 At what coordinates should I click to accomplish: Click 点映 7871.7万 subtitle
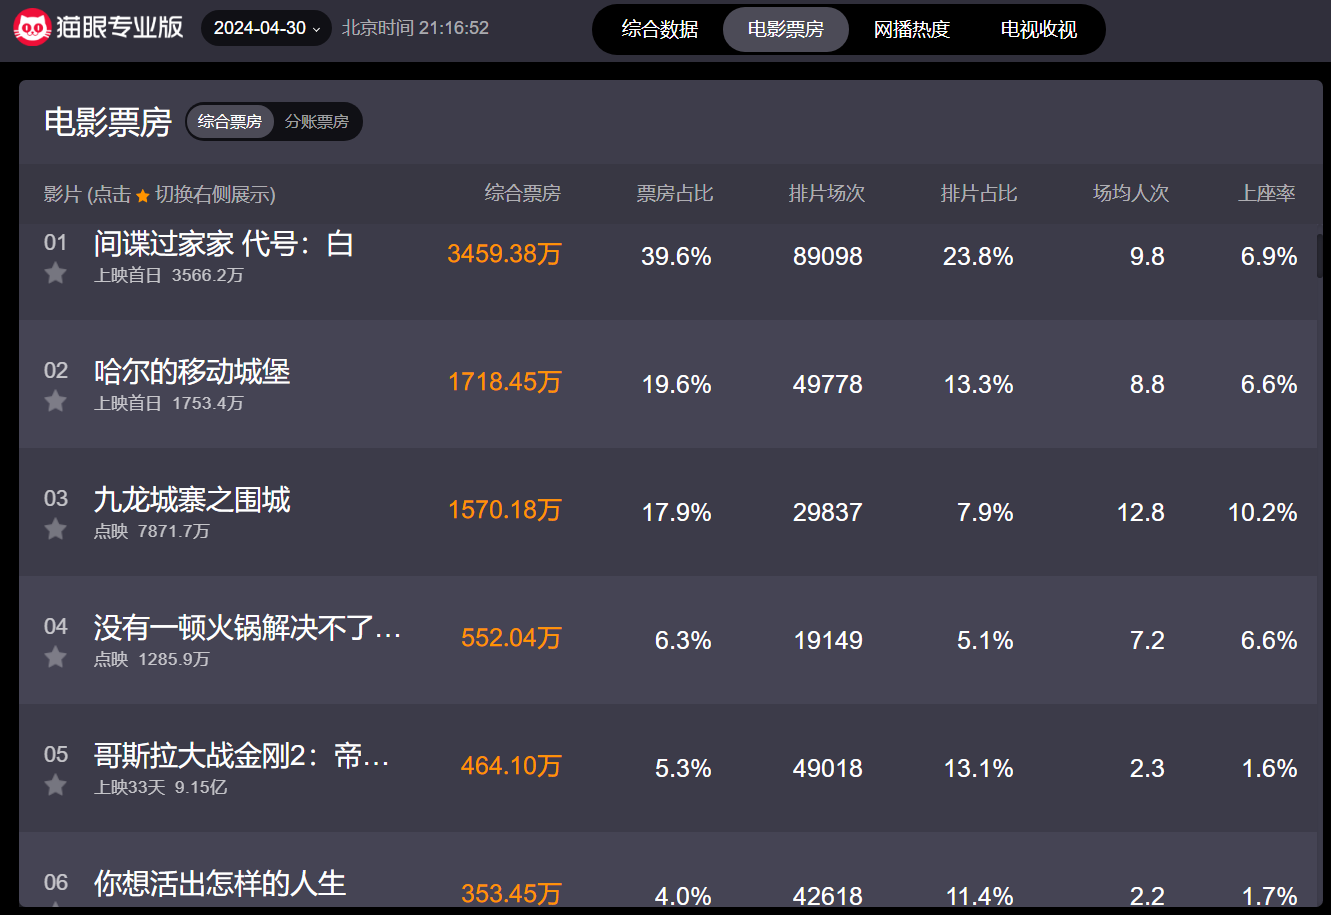[152, 531]
